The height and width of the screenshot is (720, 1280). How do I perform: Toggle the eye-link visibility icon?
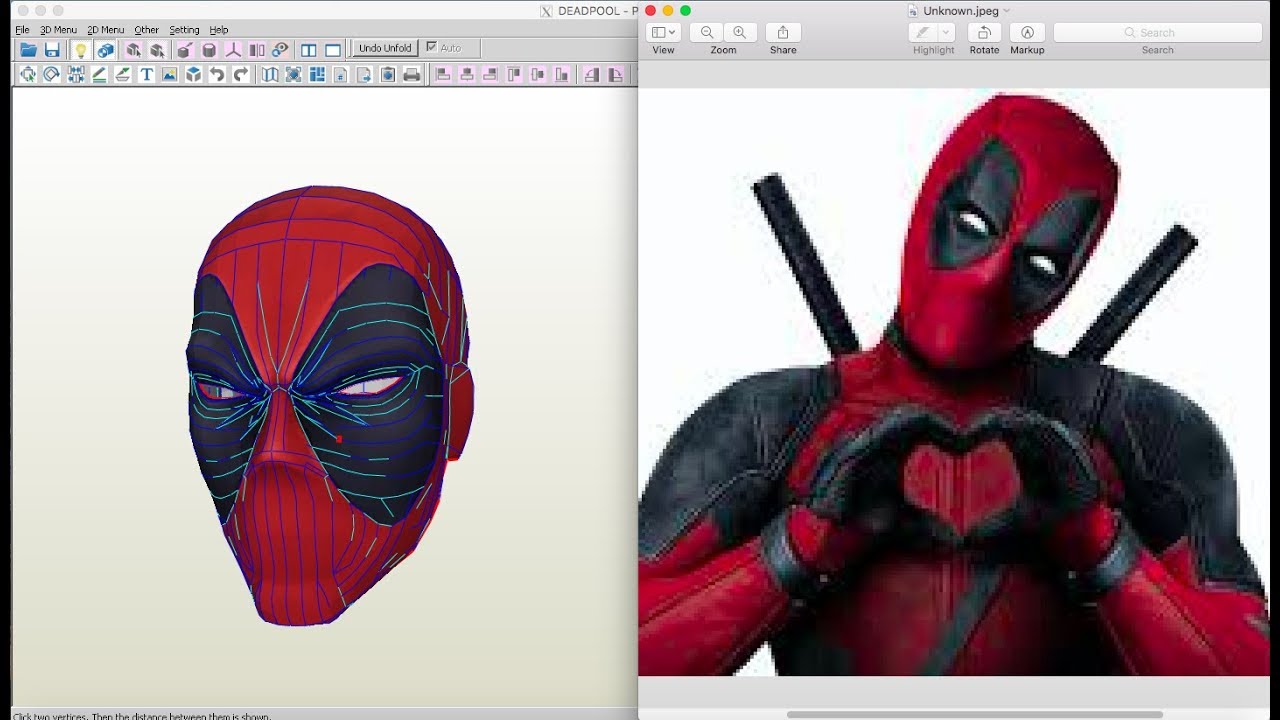click(281, 50)
